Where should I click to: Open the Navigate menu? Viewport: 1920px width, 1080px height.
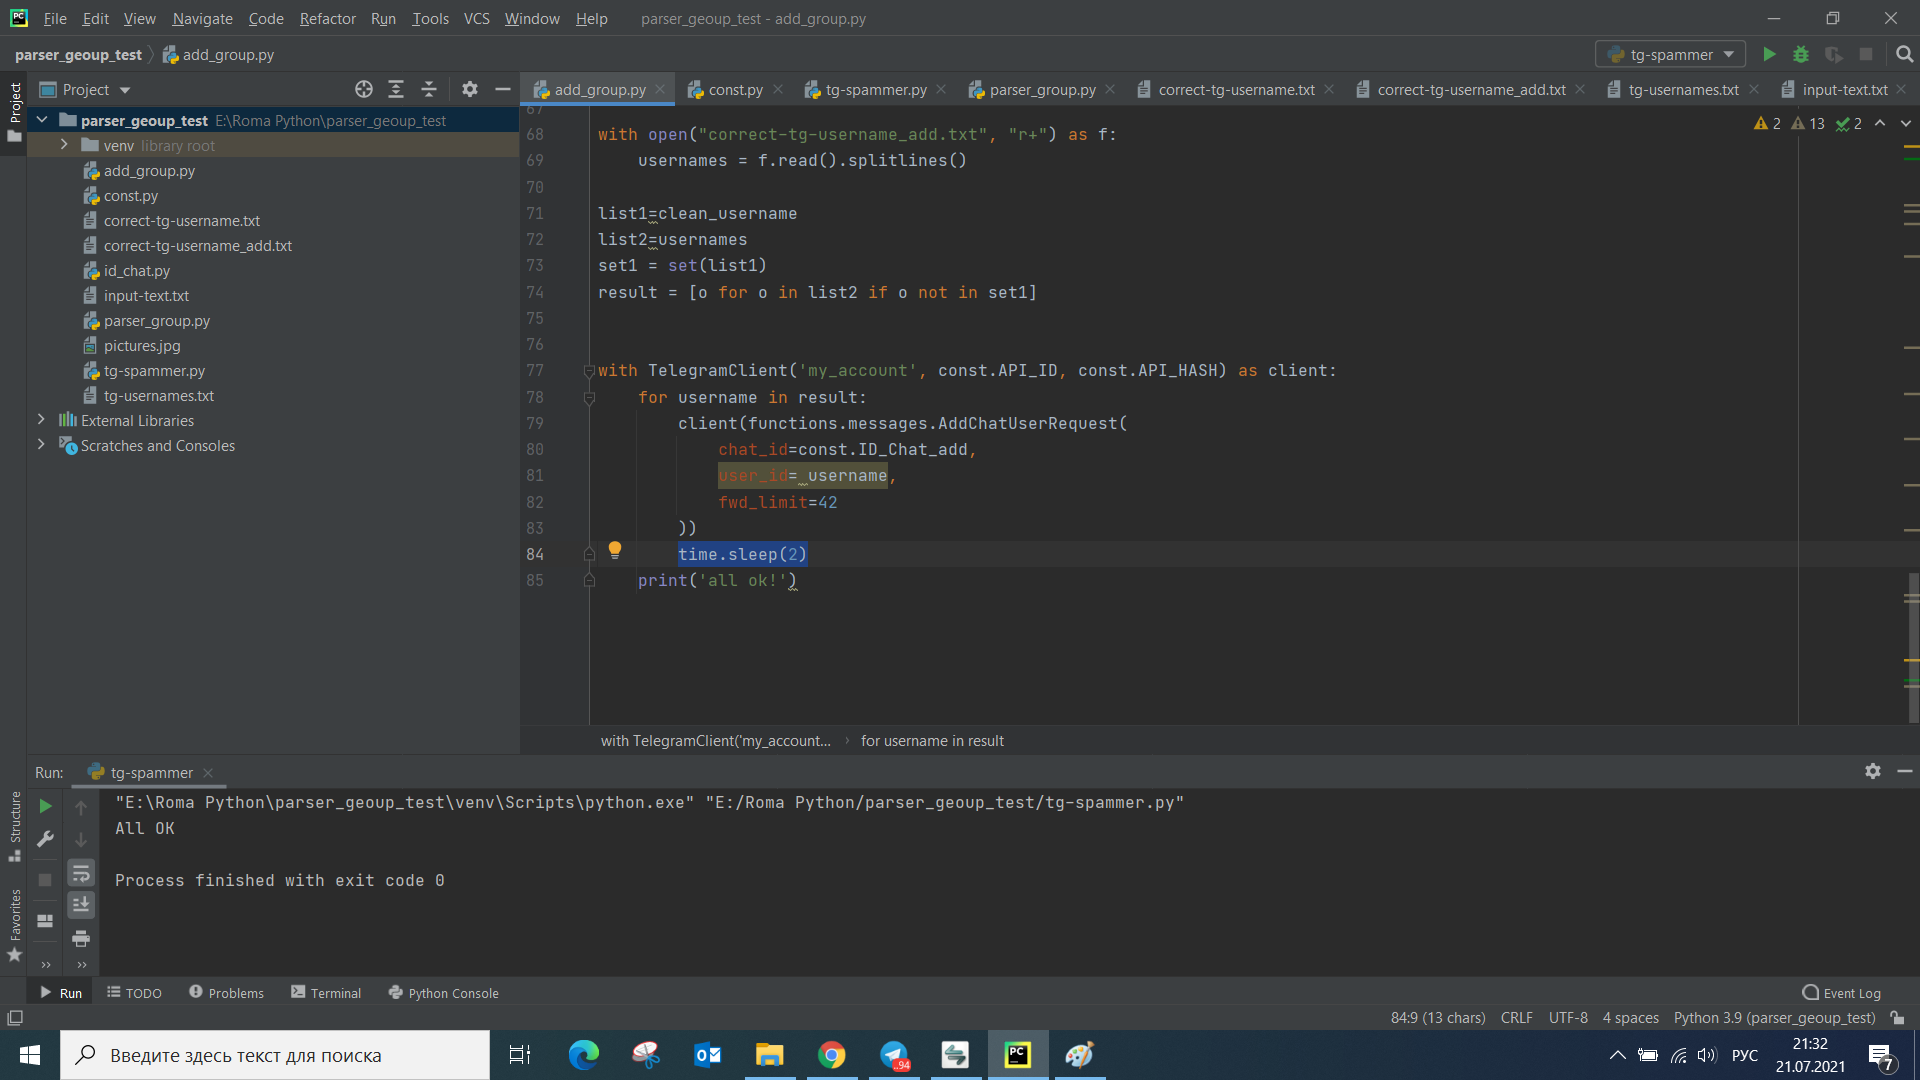coord(202,18)
